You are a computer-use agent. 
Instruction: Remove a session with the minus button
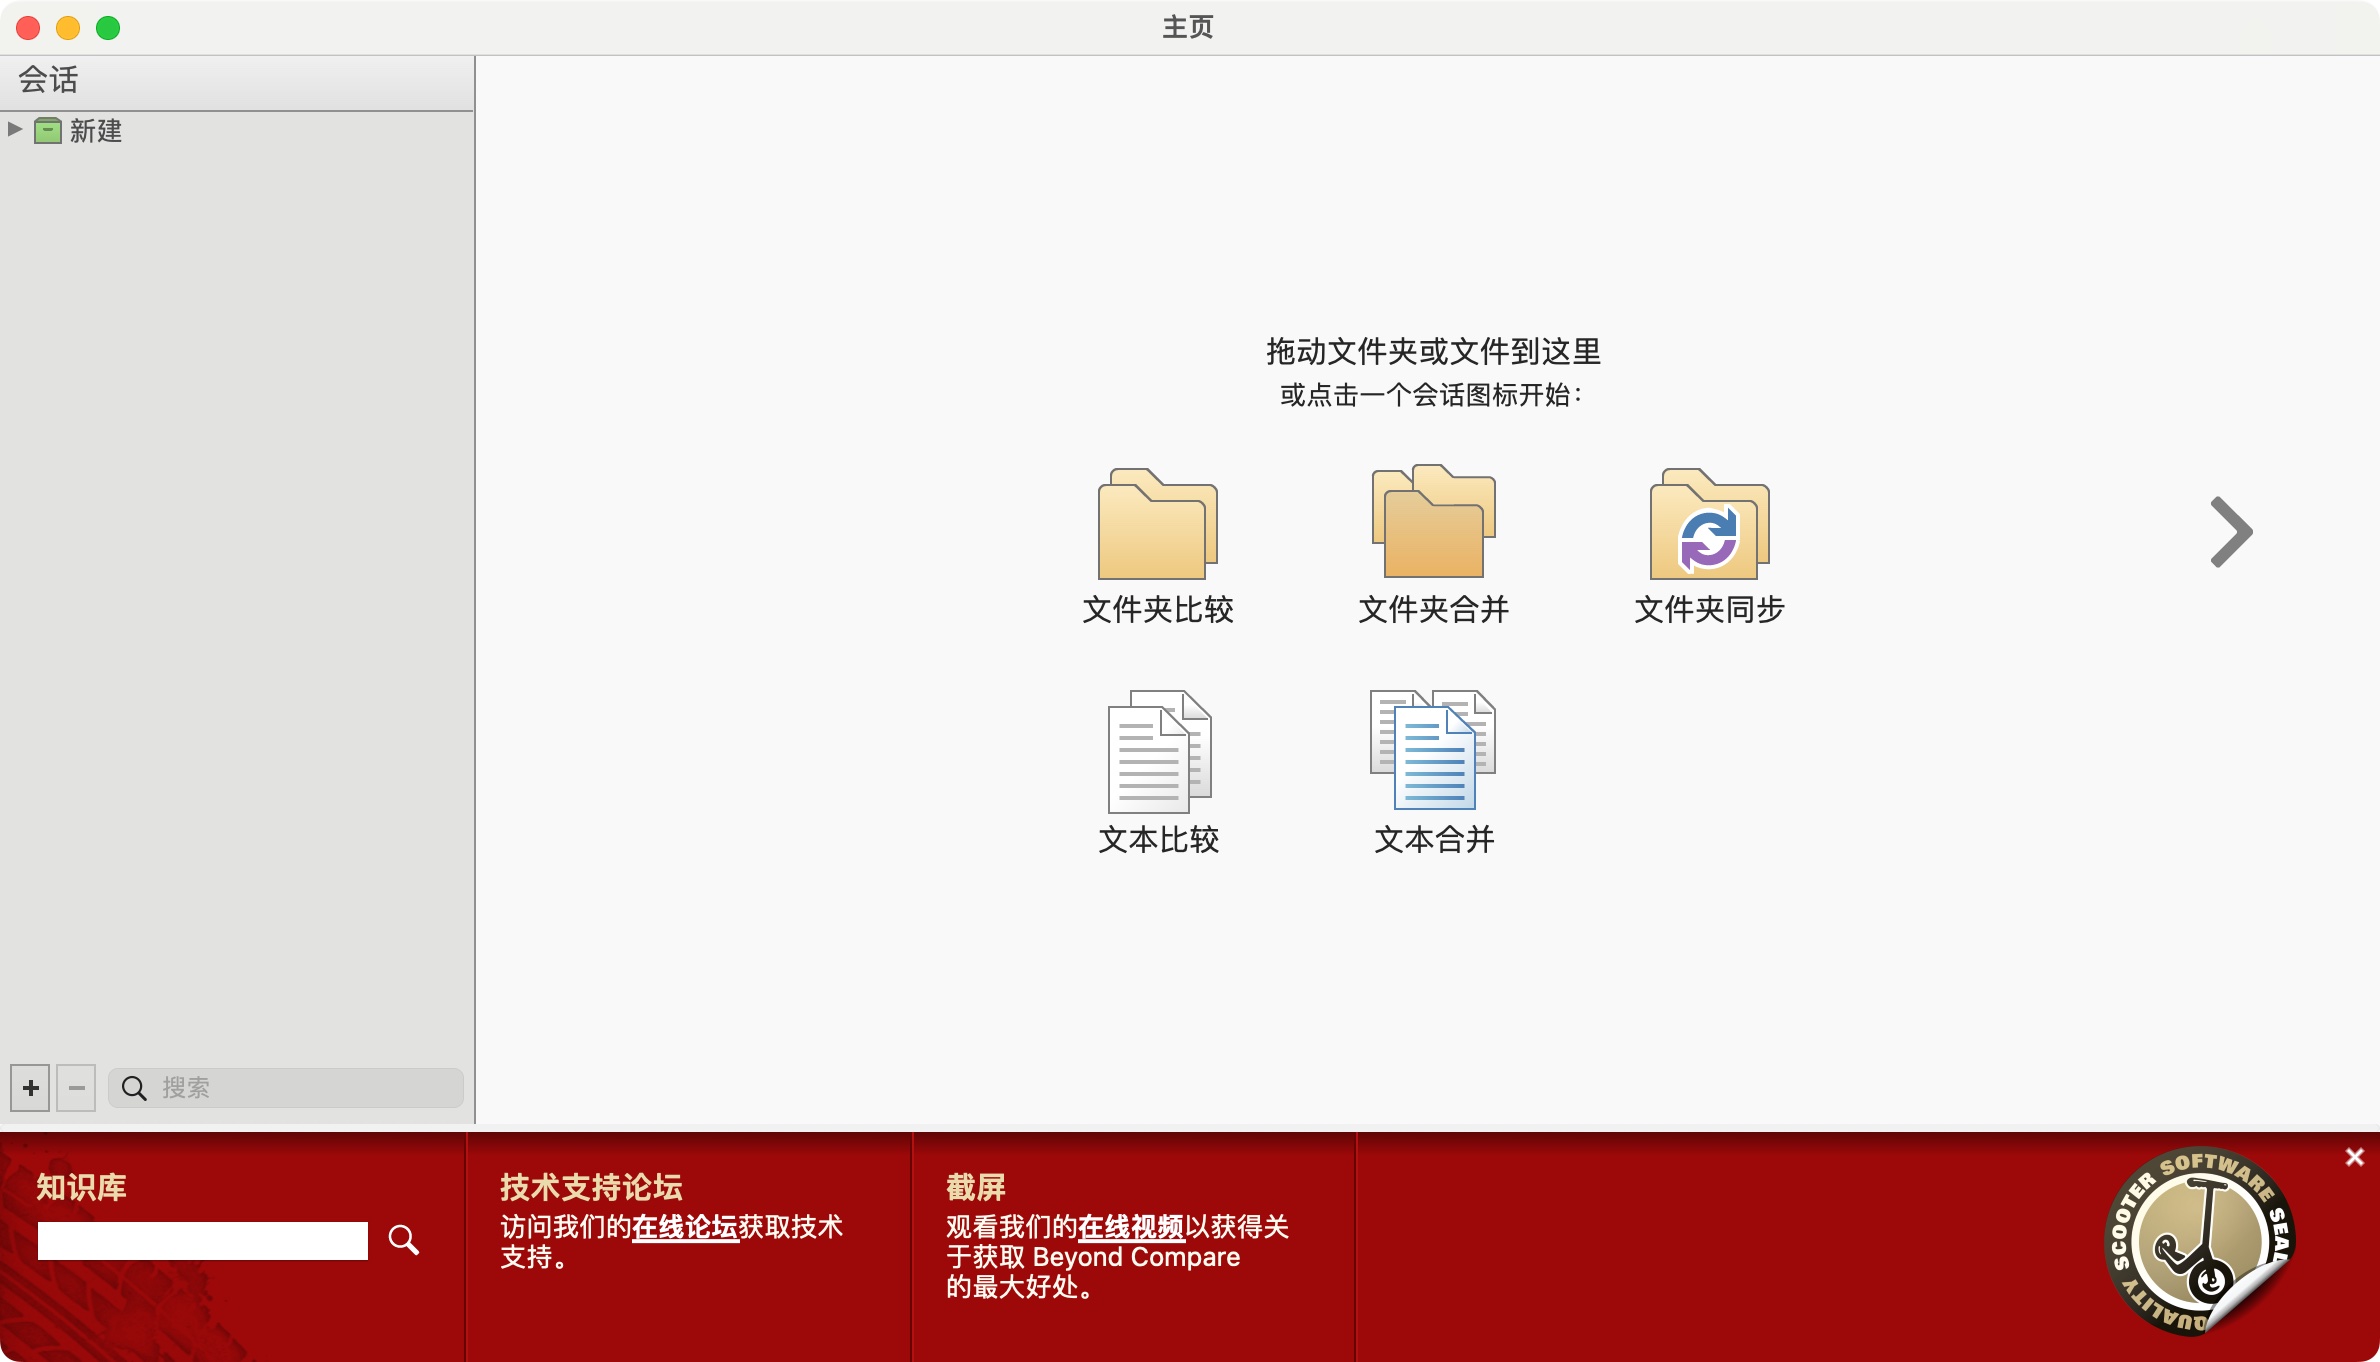pos(77,1088)
